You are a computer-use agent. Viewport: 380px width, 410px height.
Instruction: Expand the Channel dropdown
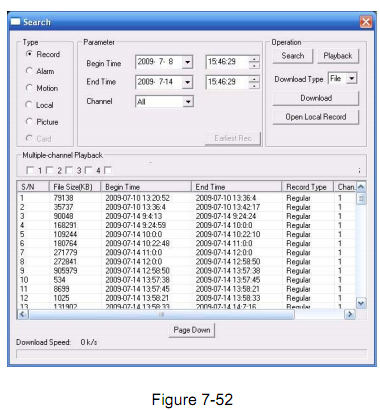click(188, 102)
